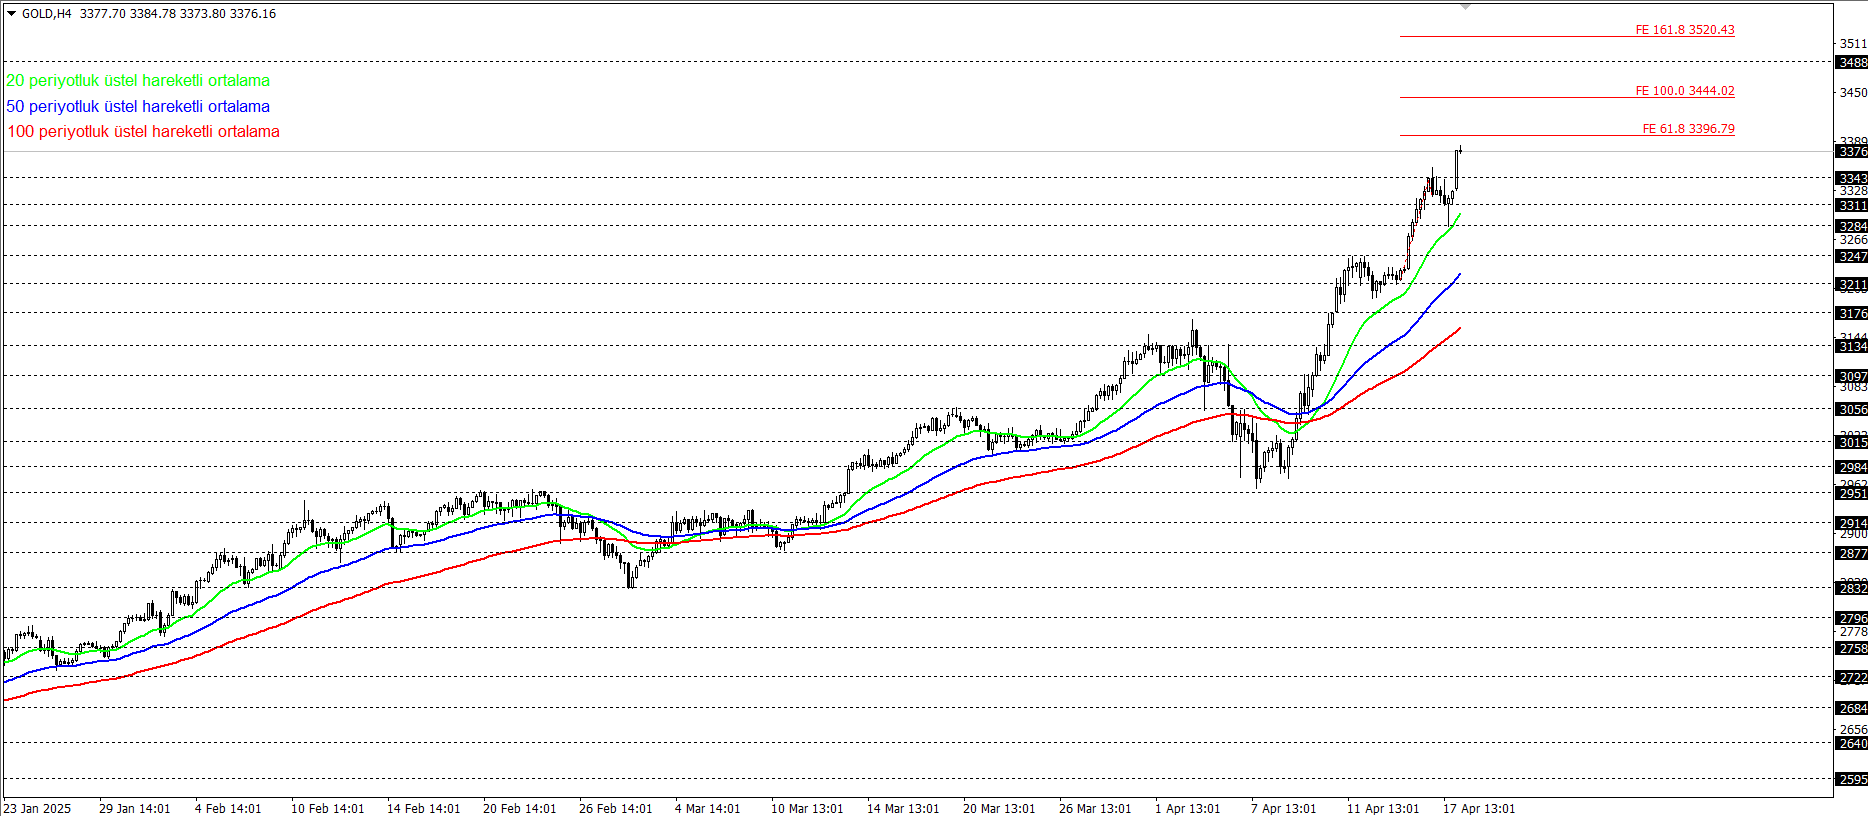
Task: Click the 2951 price level tag
Action: coord(1852,494)
